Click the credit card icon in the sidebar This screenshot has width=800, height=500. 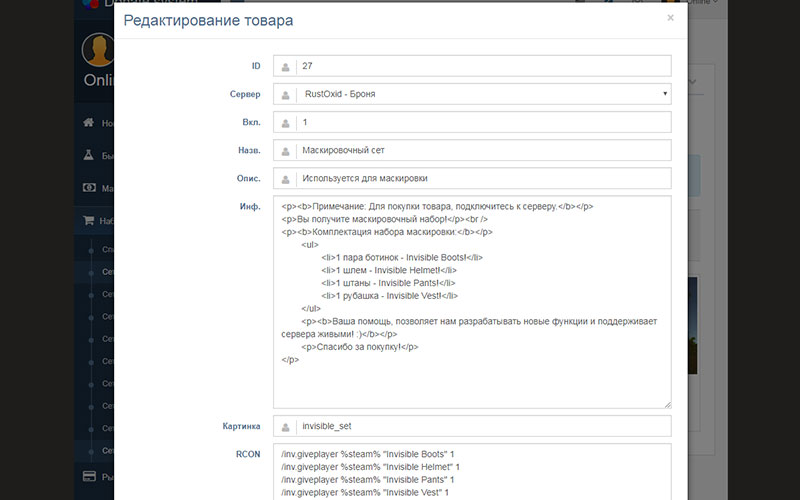tap(88, 476)
